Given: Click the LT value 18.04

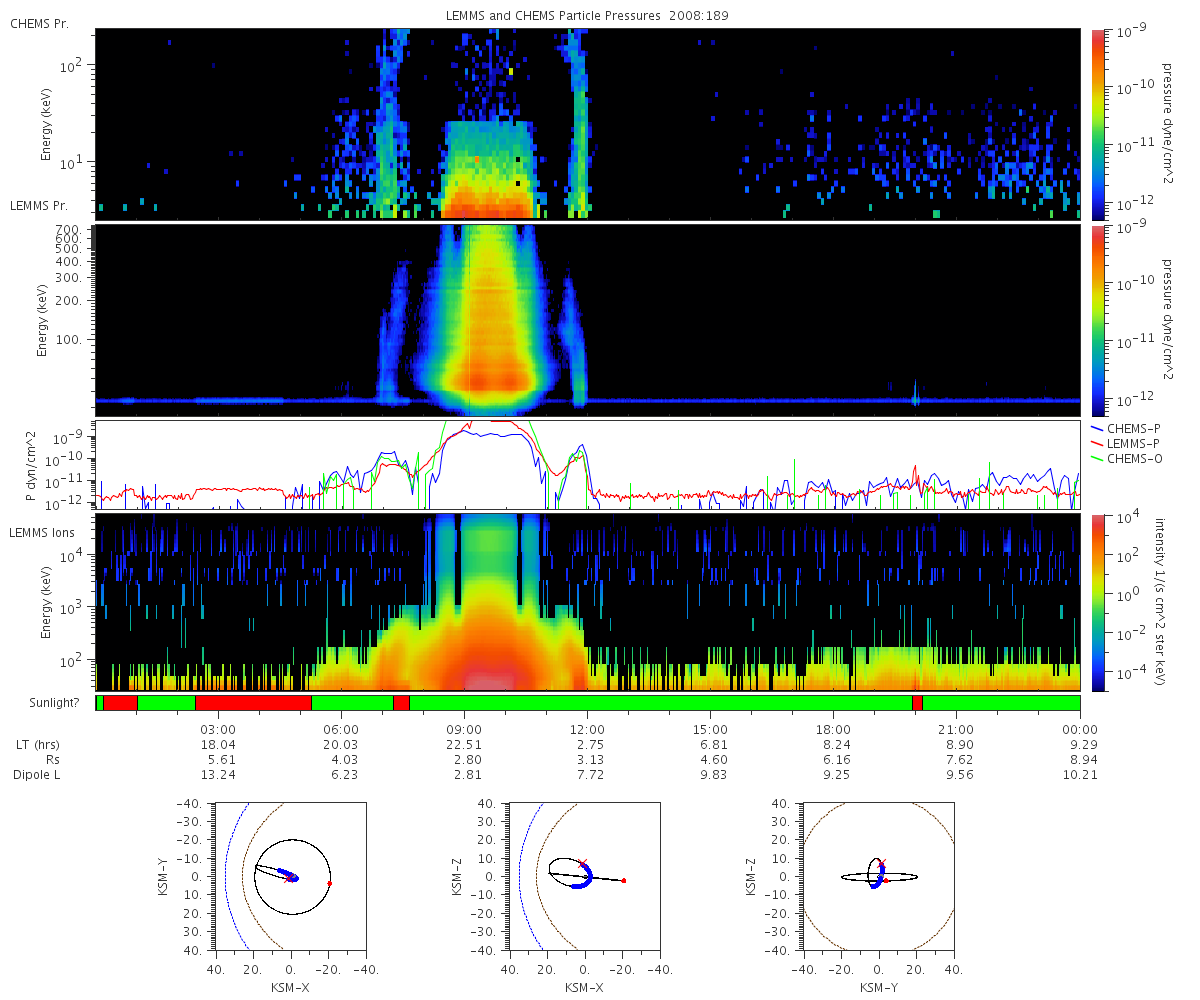Looking at the screenshot, I should [x=219, y=745].
